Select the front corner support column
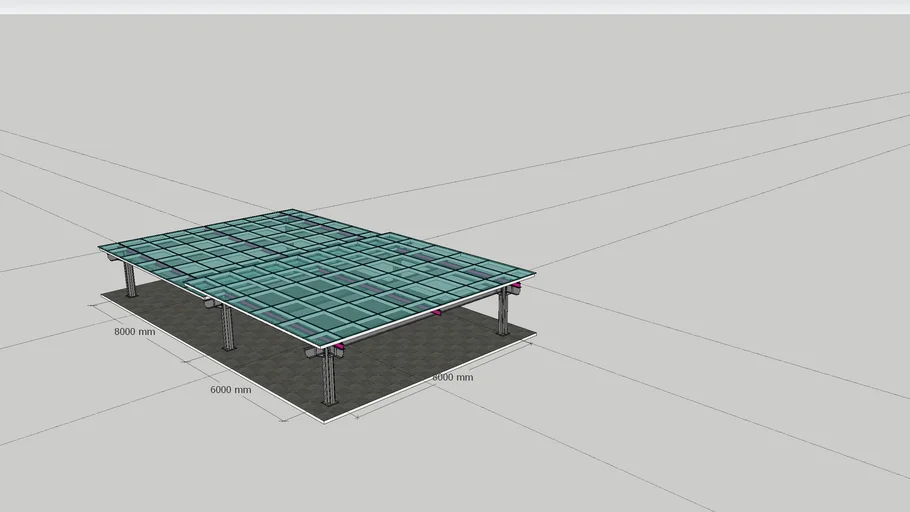 coord(328,378)
